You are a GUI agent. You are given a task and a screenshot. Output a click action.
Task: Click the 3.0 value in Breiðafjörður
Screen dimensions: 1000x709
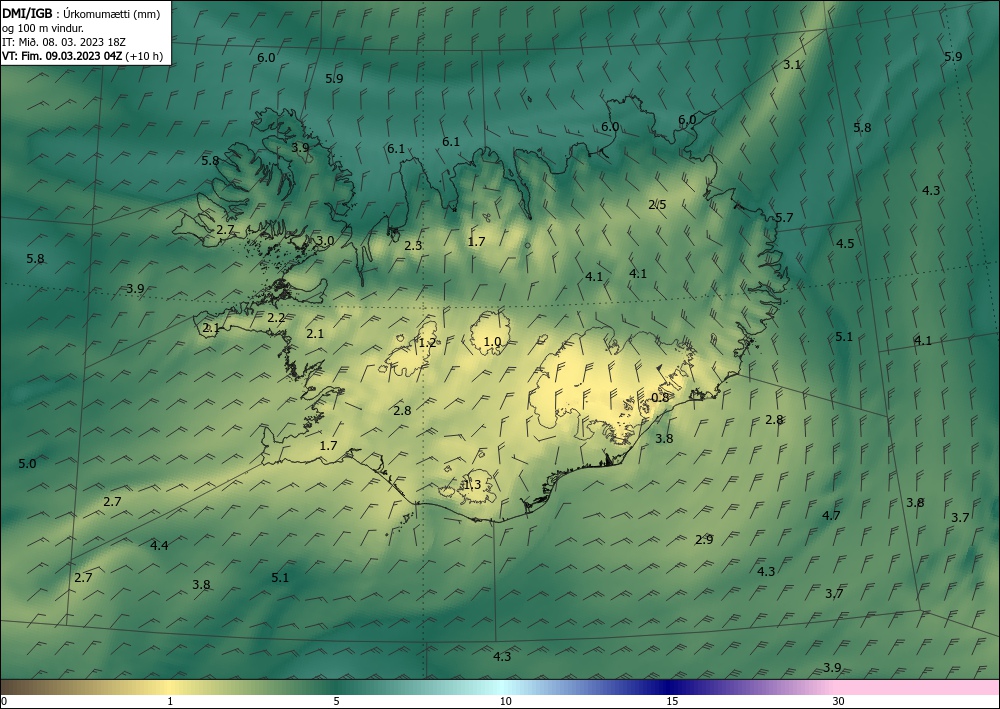325,240
